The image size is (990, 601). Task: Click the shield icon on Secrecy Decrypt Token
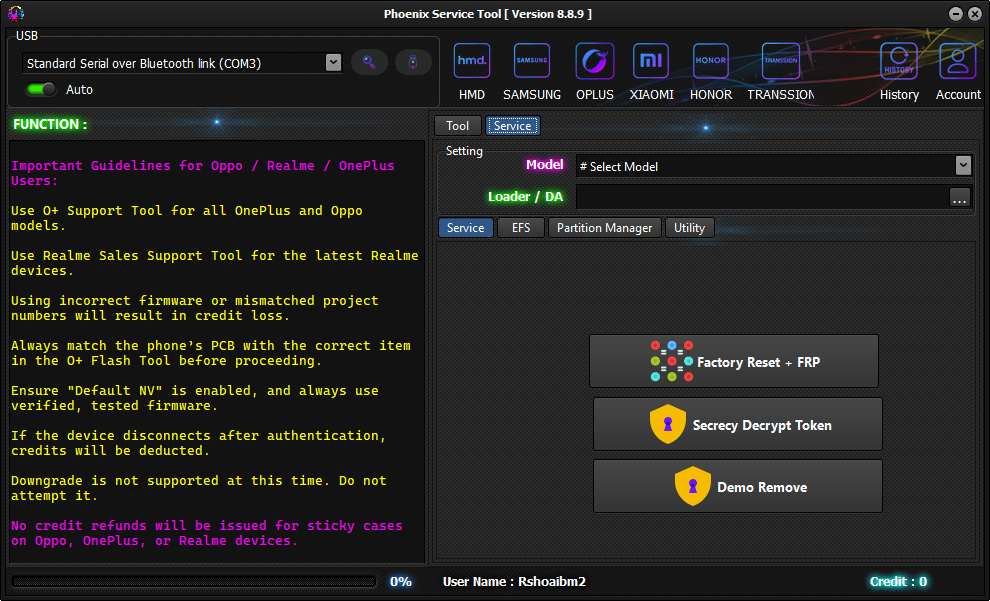pos(667,424)
